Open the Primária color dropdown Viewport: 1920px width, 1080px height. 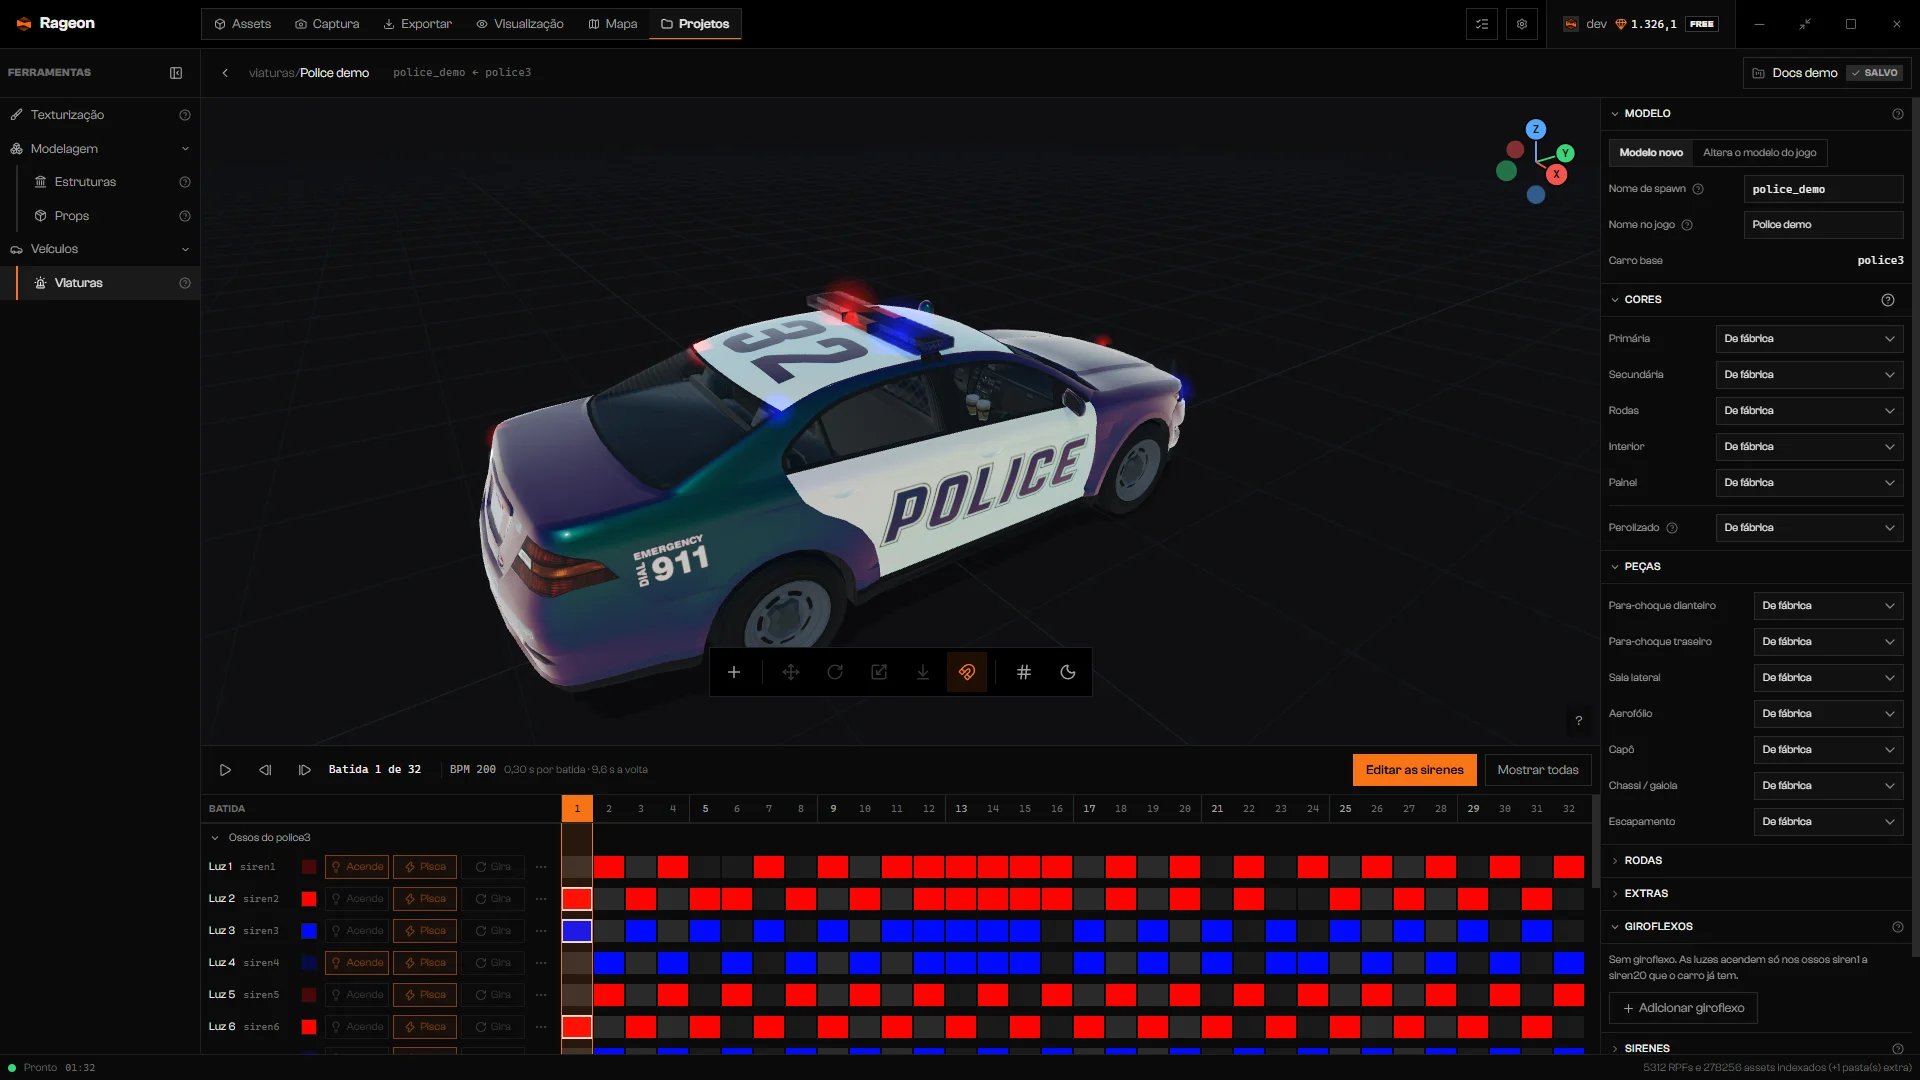(1809, 339)
